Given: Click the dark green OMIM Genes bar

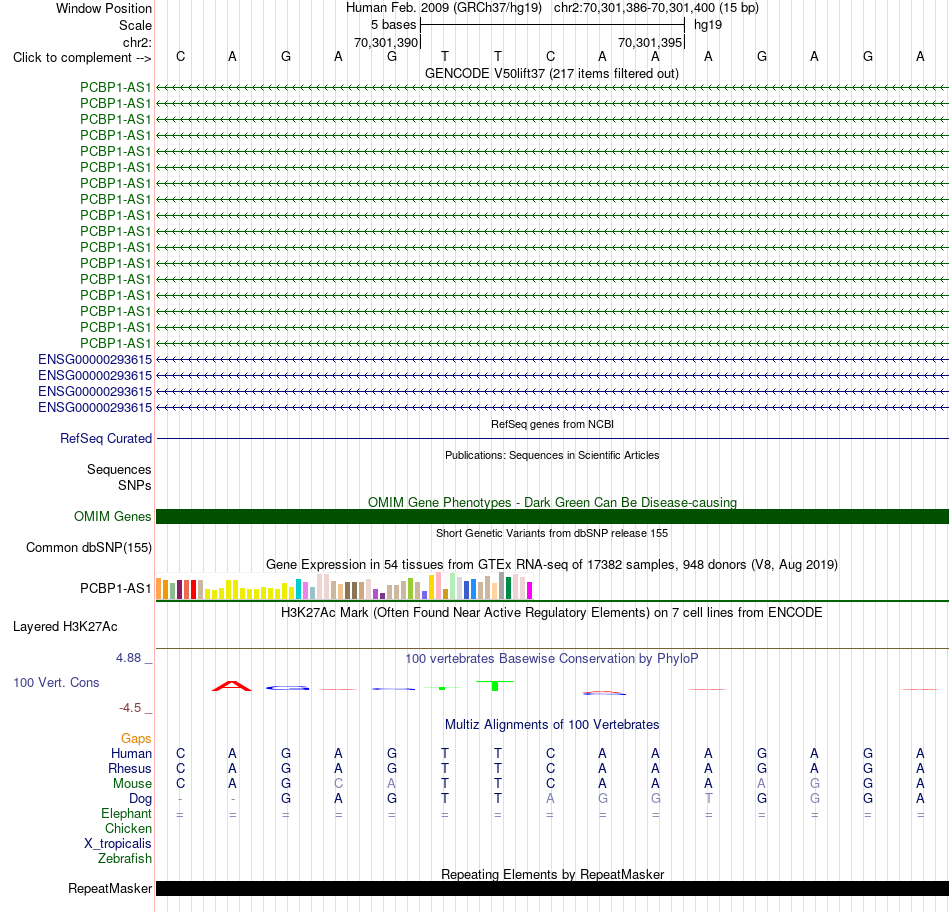Looking at the screenshot, I should (552, 516).
